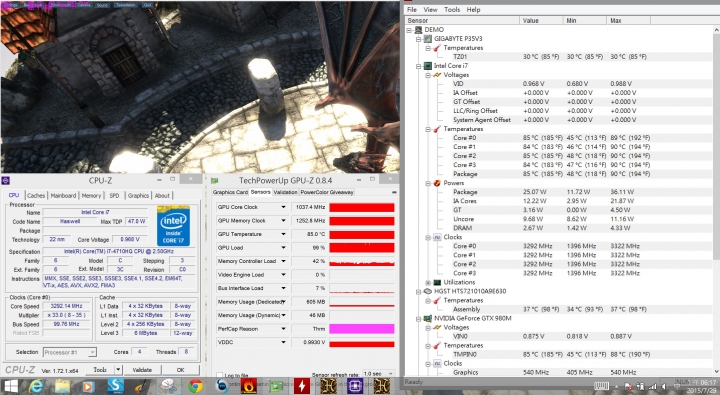Open the PerfCap Reason sensor dropdown

click(283, 329)
